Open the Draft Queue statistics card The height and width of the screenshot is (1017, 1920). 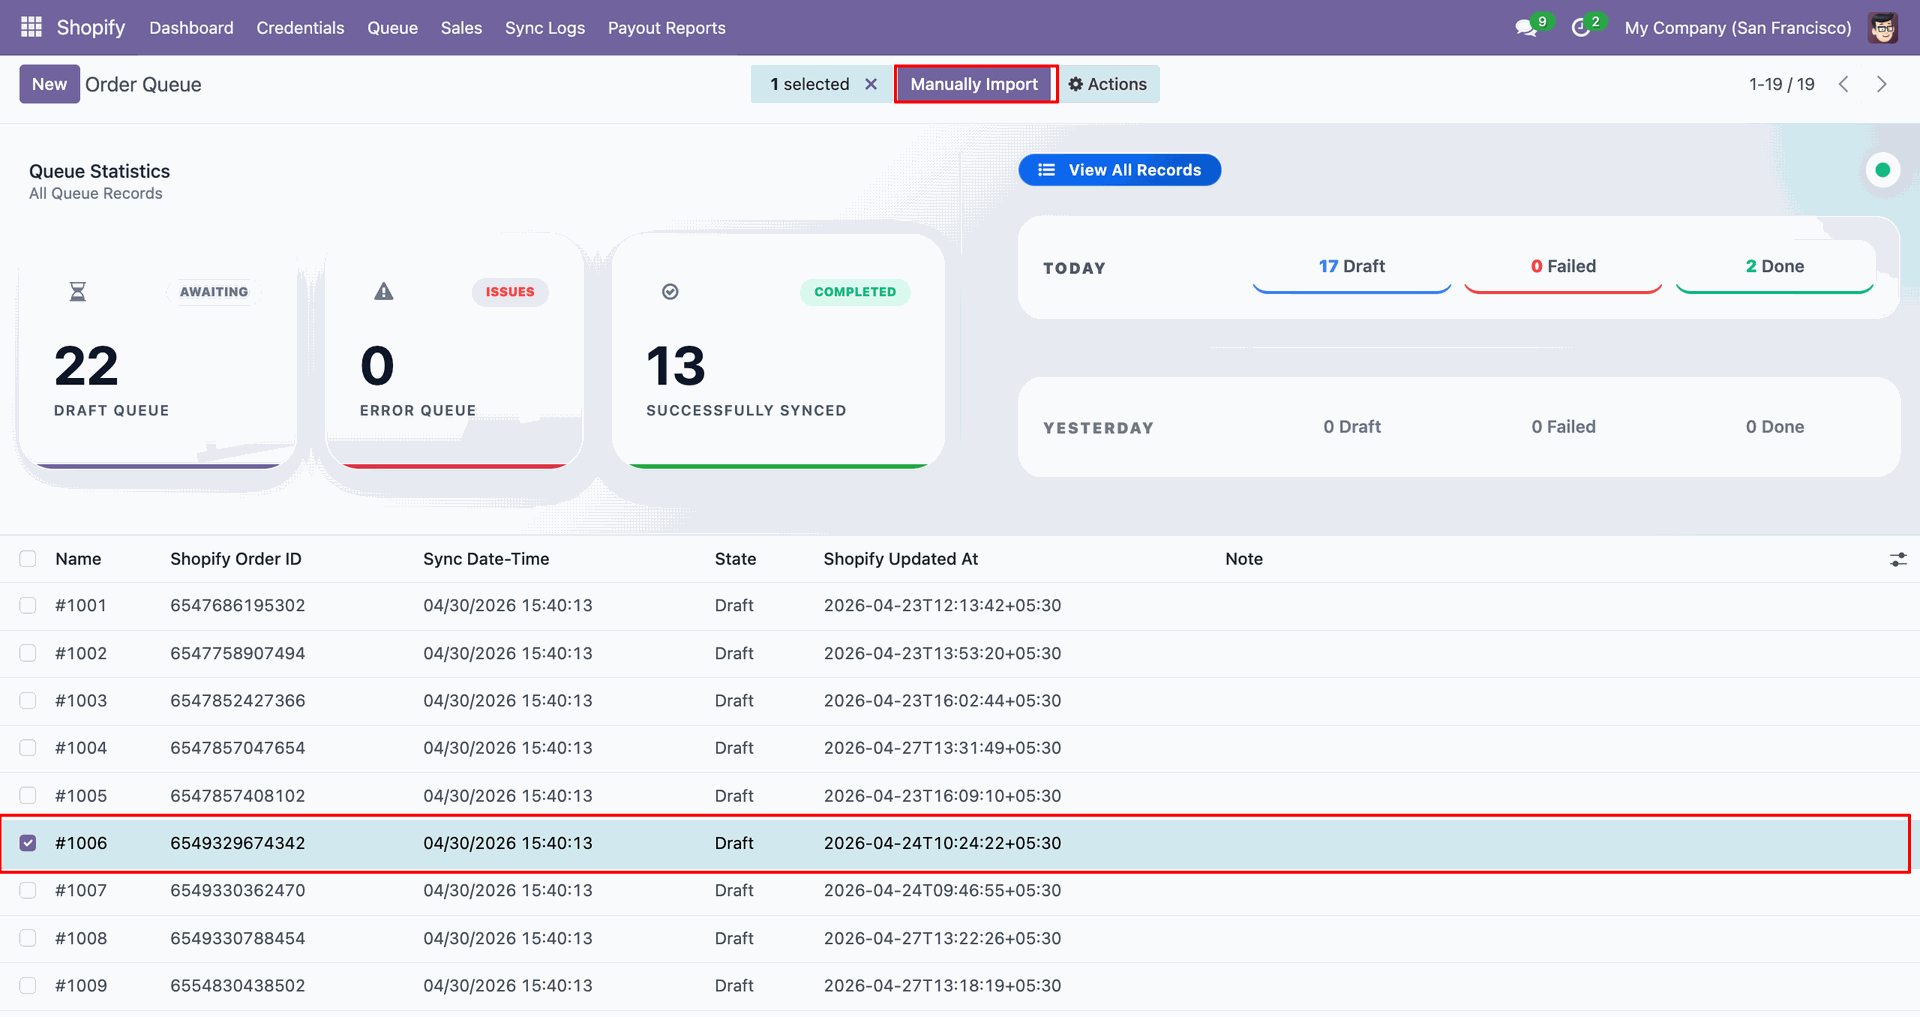[158, 352]
